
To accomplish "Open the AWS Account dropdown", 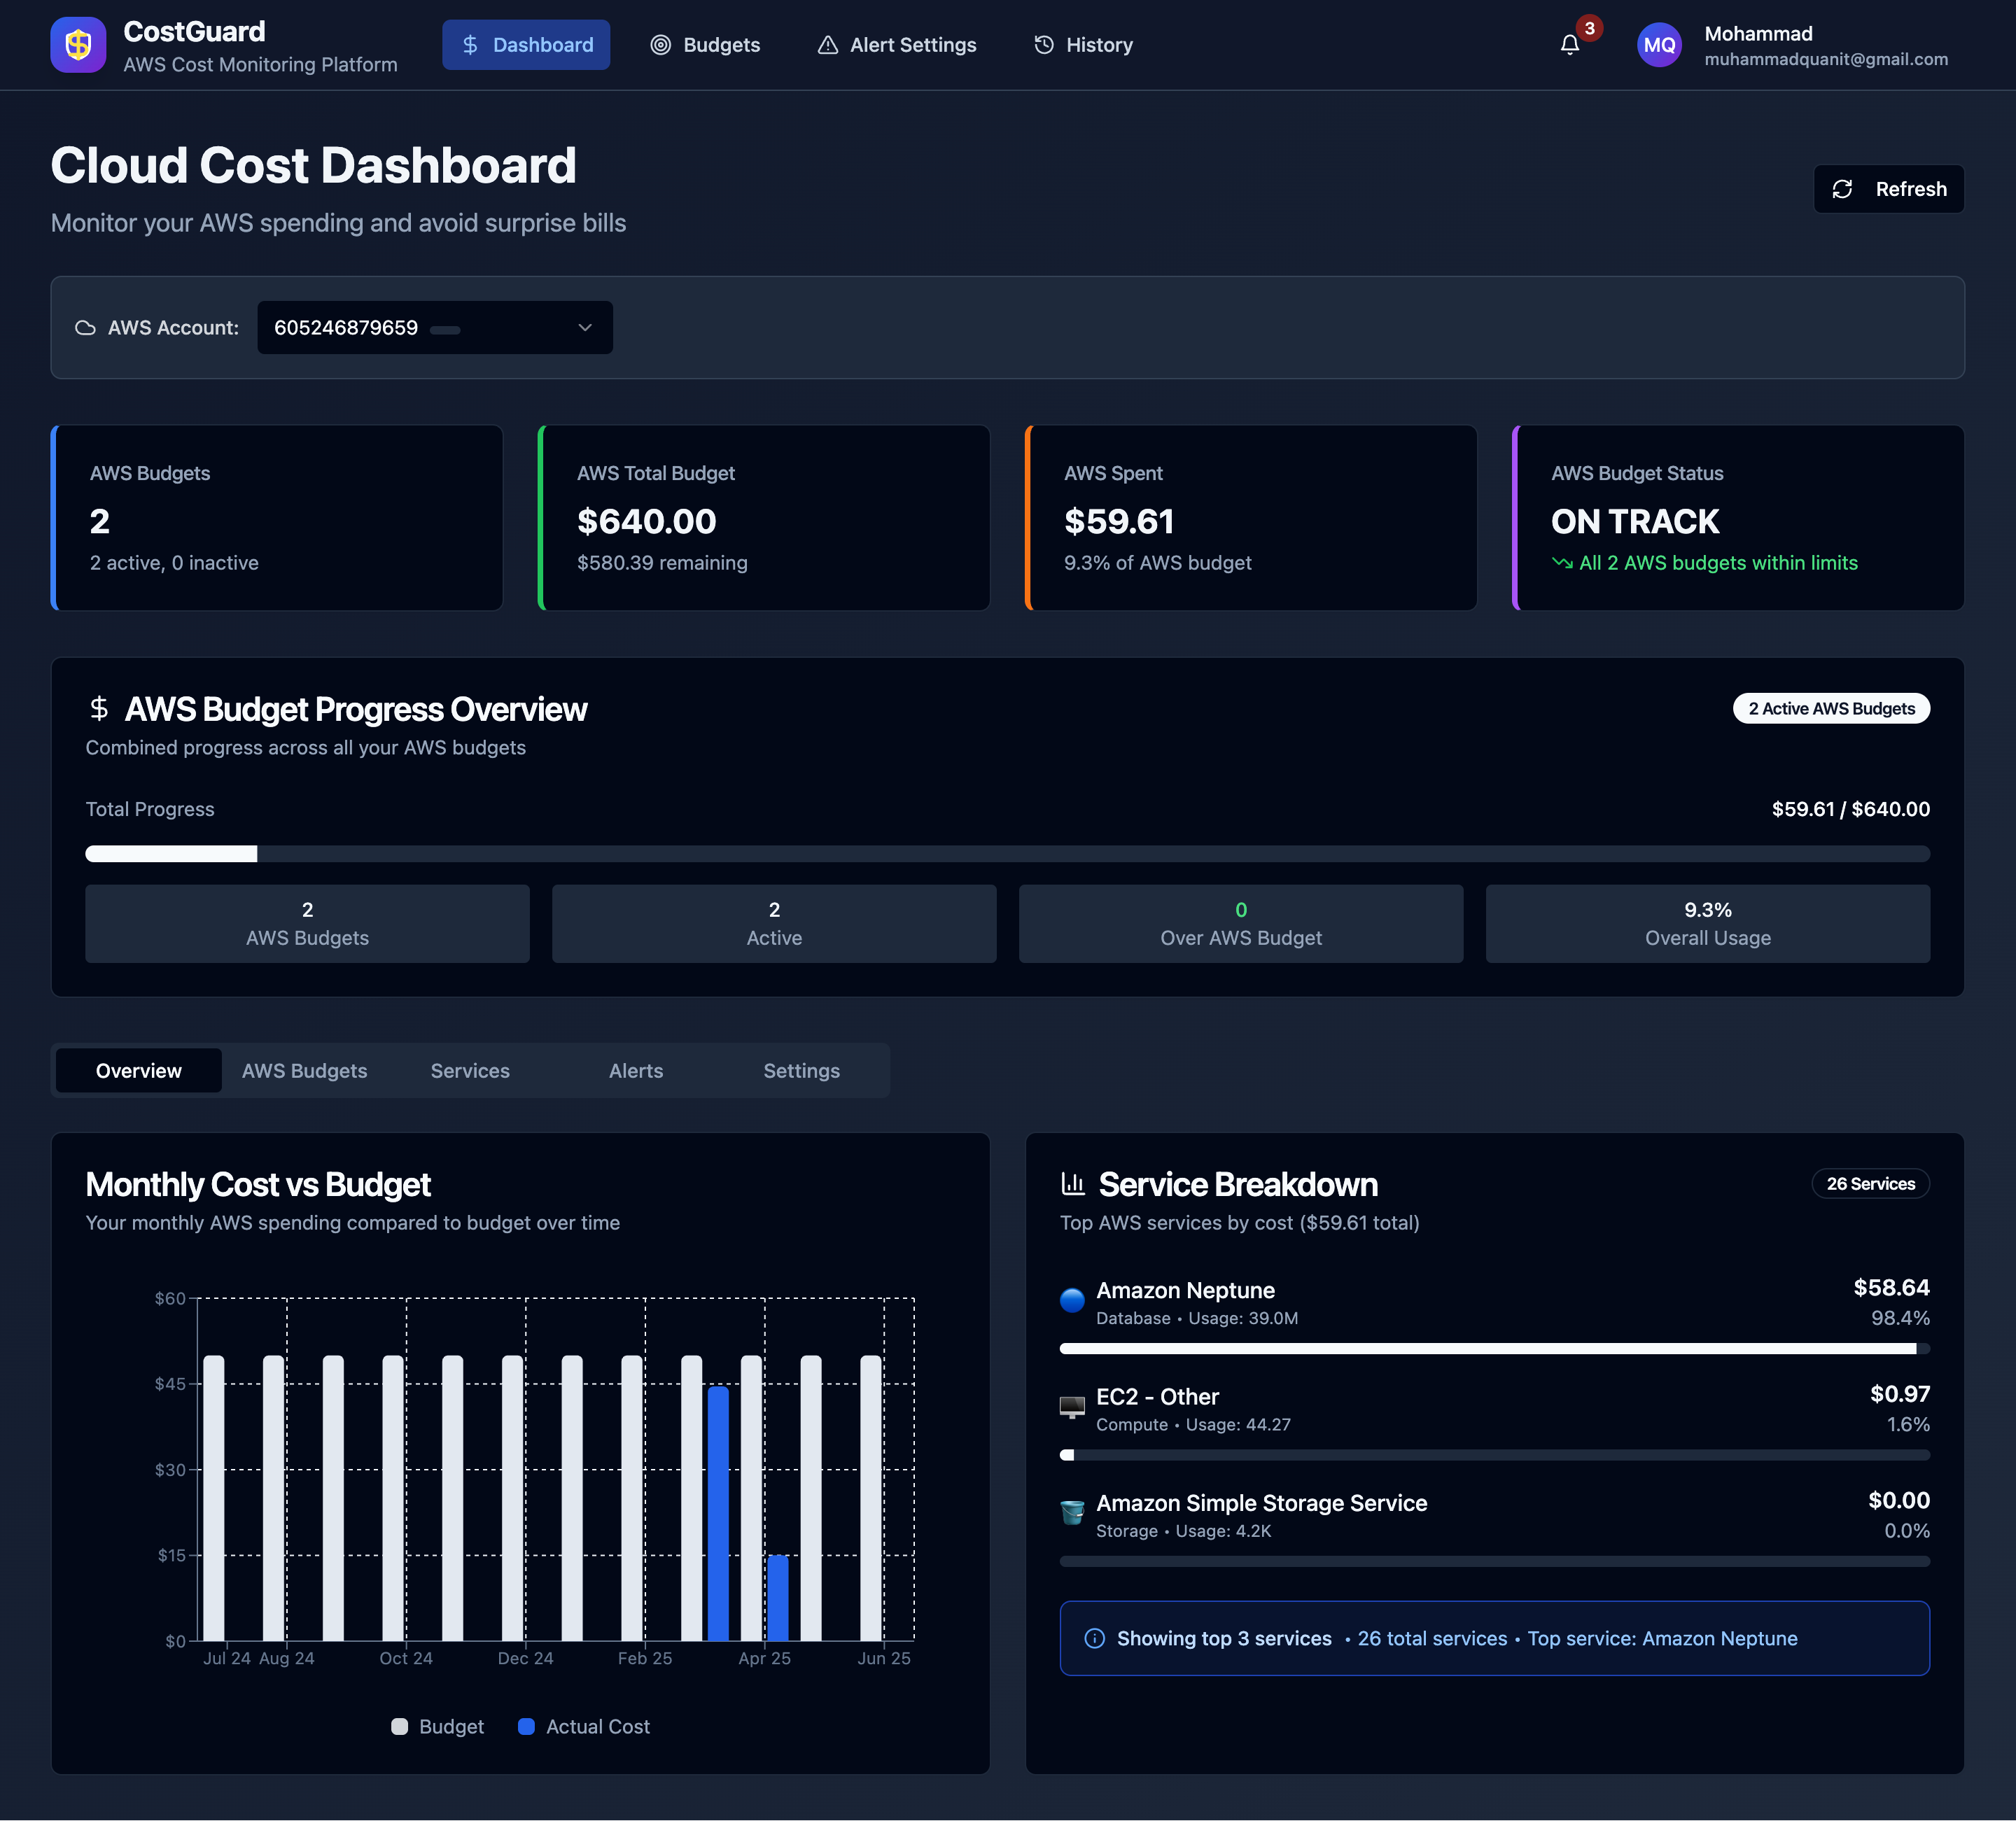I will [x=434, y=328].
